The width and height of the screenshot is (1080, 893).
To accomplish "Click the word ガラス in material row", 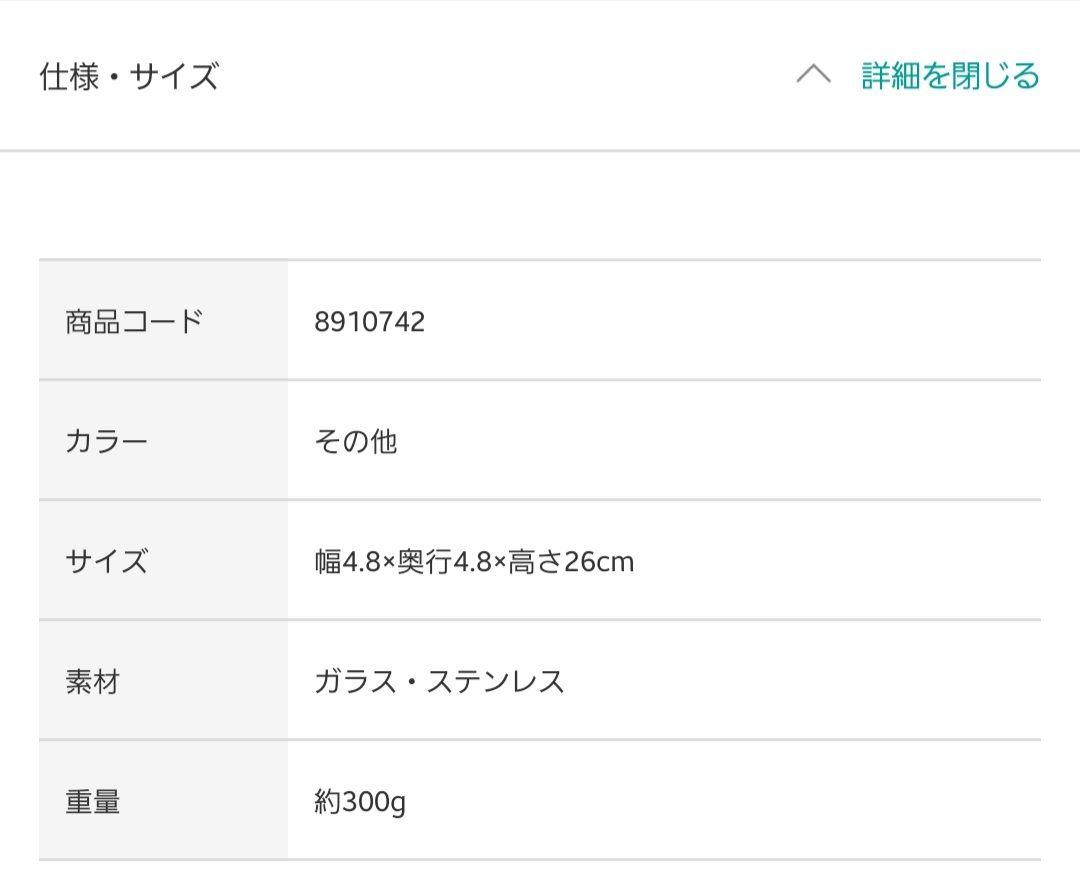I will (355, 682).
